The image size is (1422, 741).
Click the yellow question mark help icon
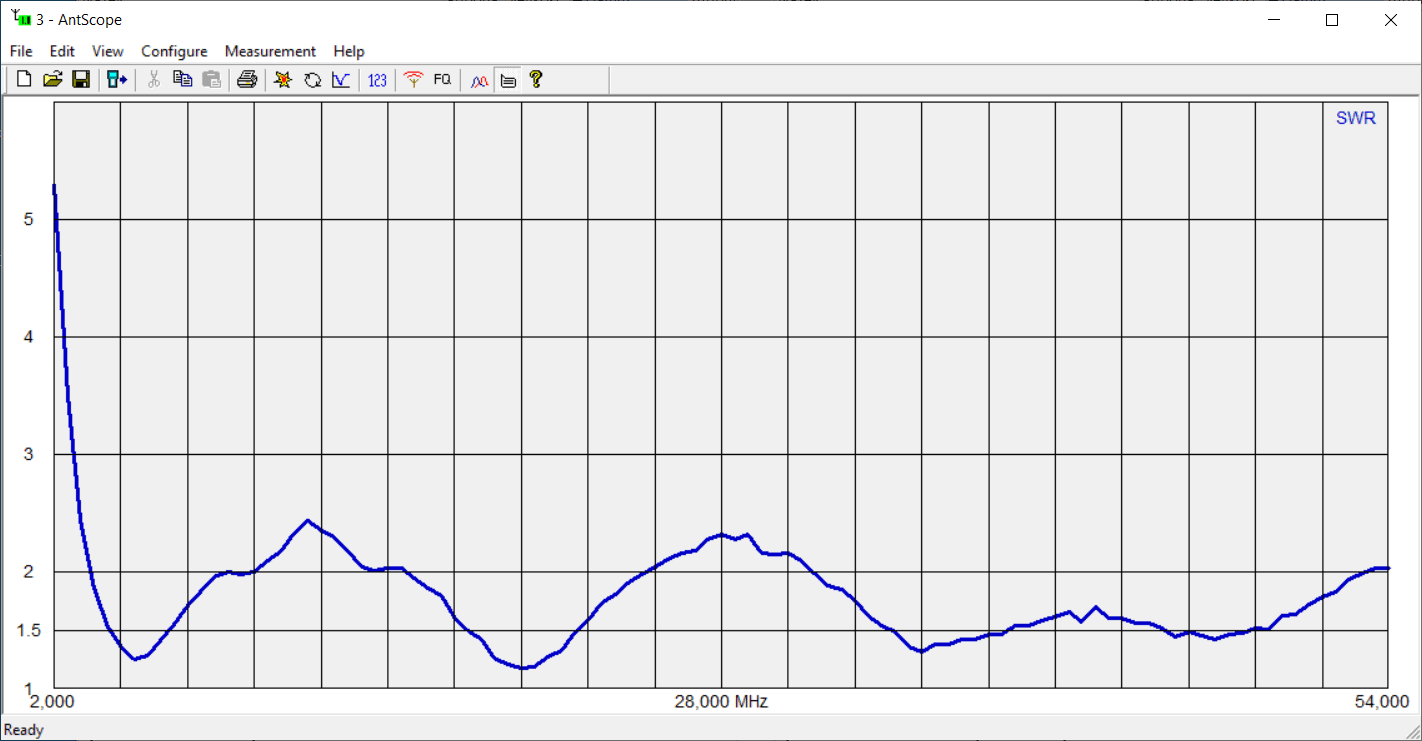[x=536, y=80]
